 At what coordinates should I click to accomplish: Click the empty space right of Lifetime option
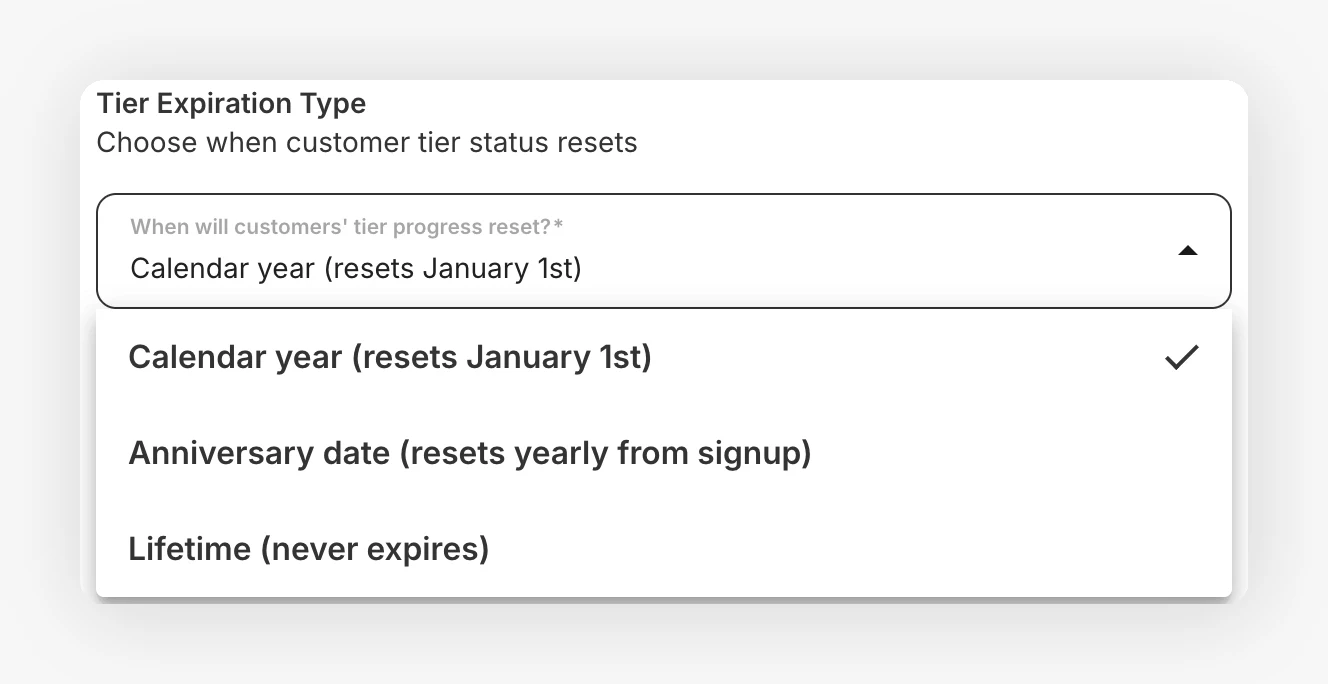coord(860,549)
